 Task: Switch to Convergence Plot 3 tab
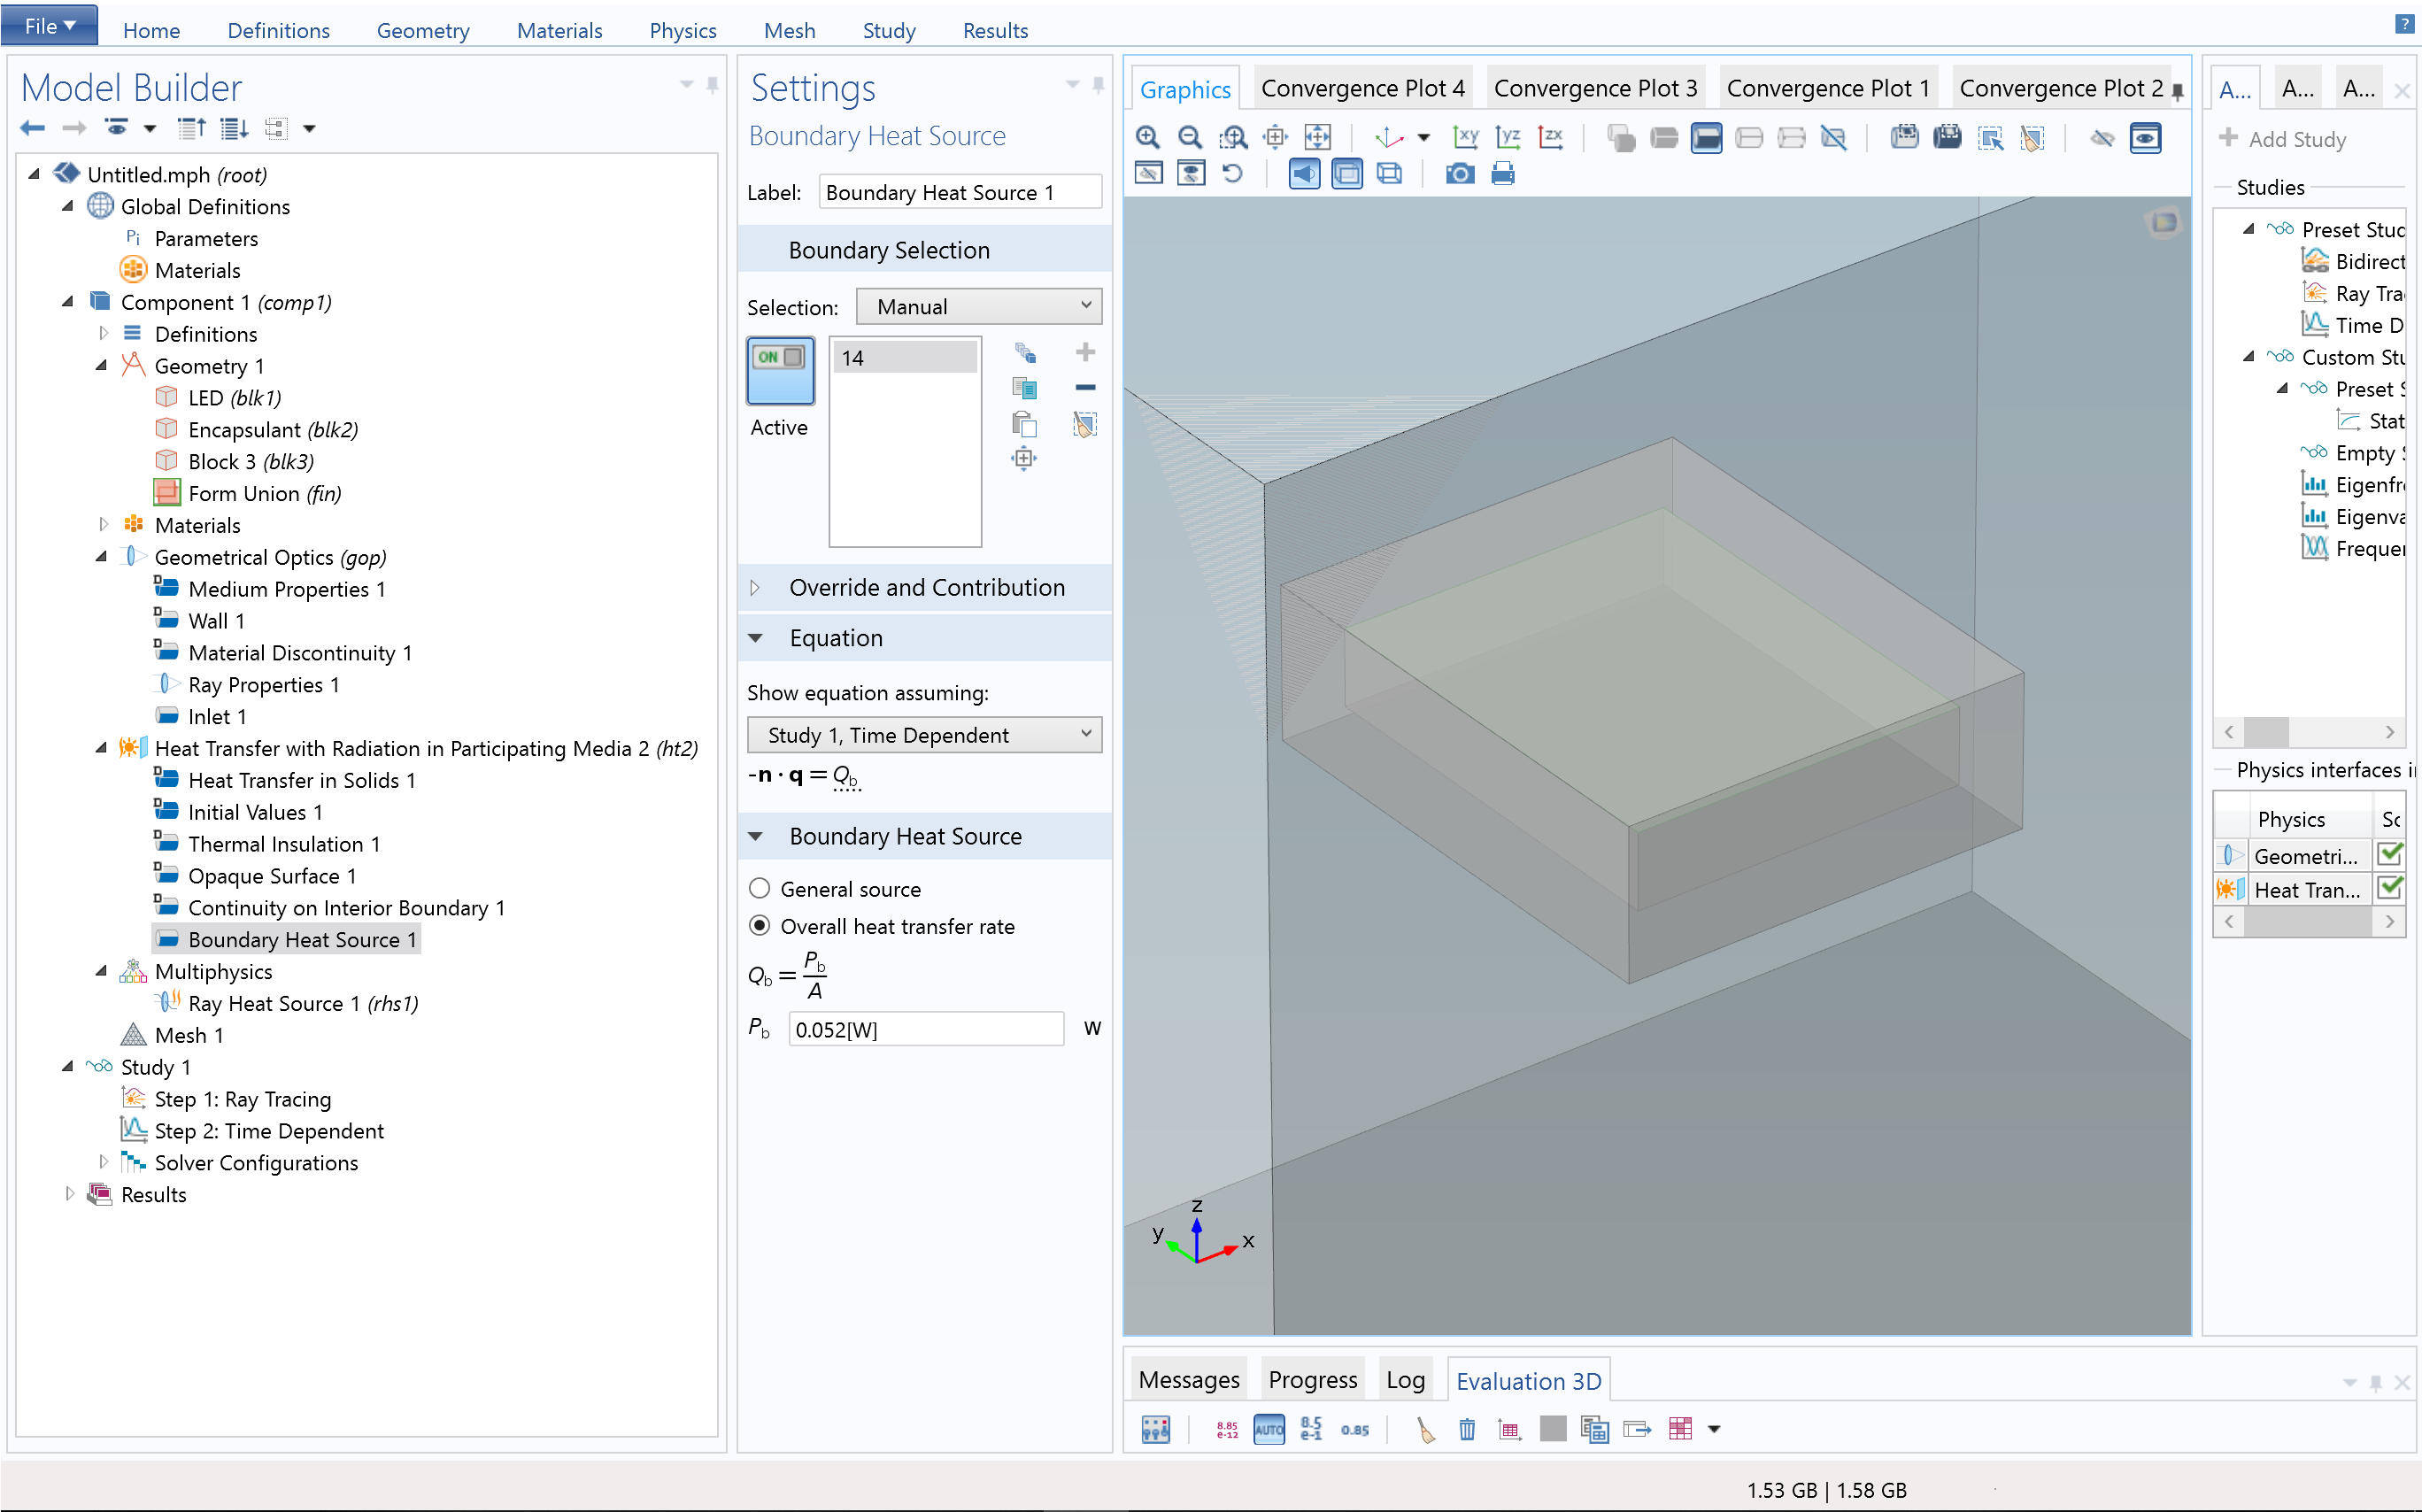click(x=1594, y=88)
